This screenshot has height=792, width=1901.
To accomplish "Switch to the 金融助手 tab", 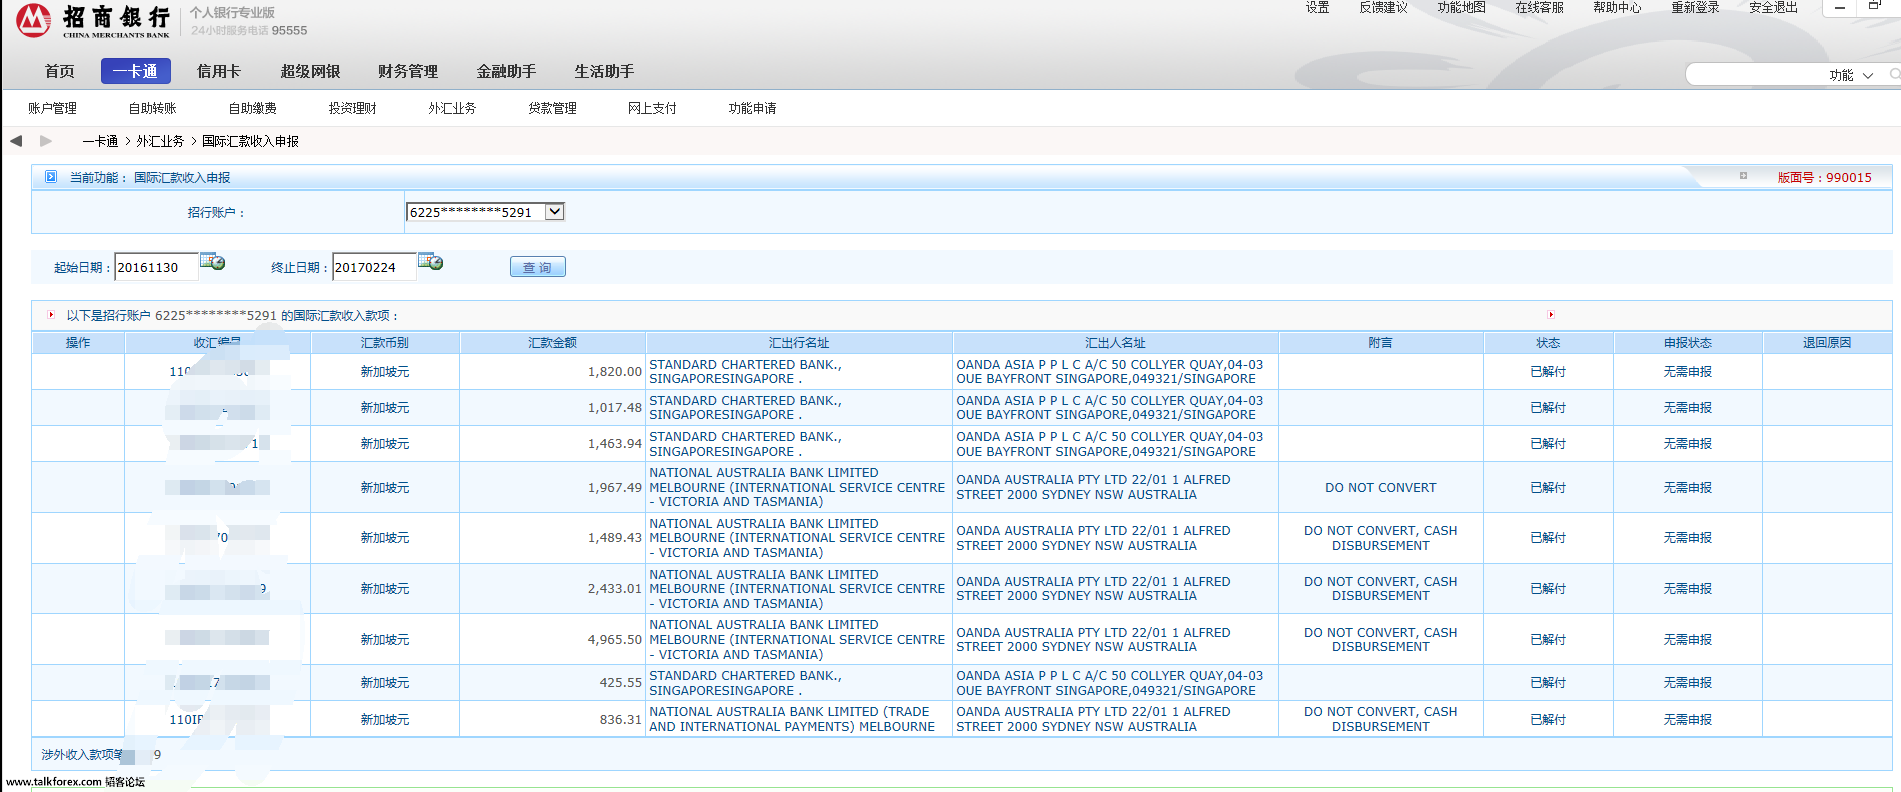I will pyautogui.click(x=507, y=71).
